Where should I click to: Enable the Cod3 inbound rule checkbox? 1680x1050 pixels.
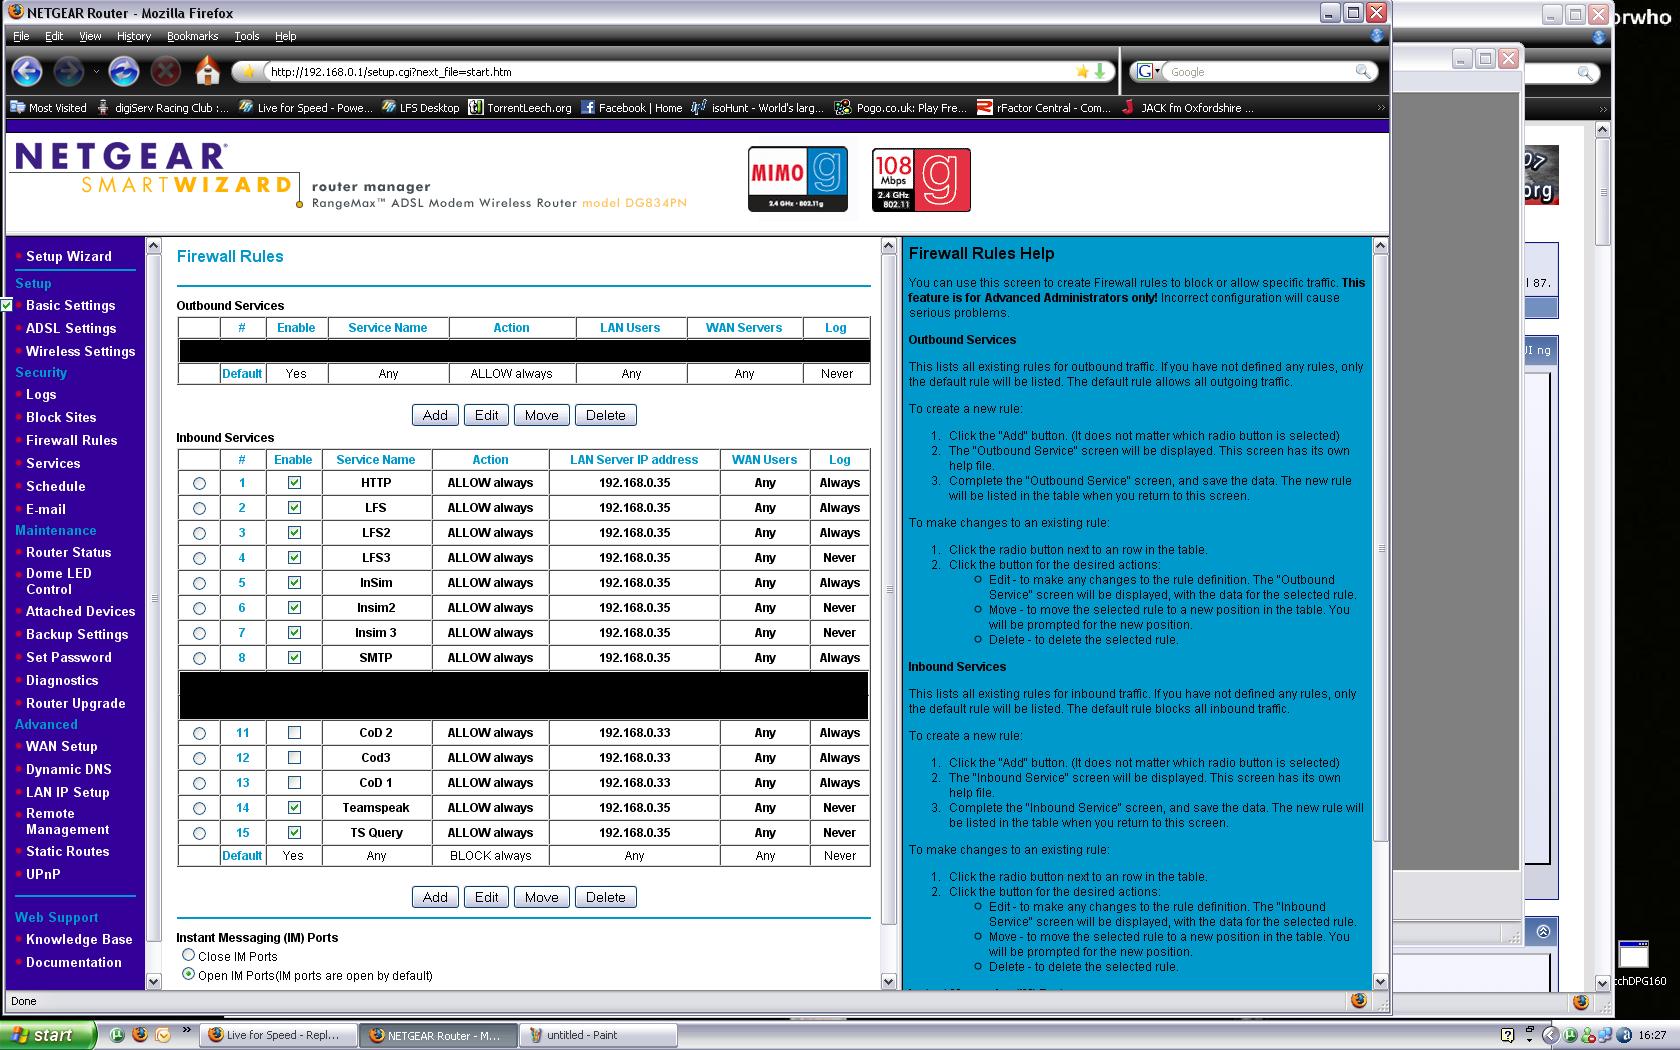pyautogui.click(x=294, y=757)
